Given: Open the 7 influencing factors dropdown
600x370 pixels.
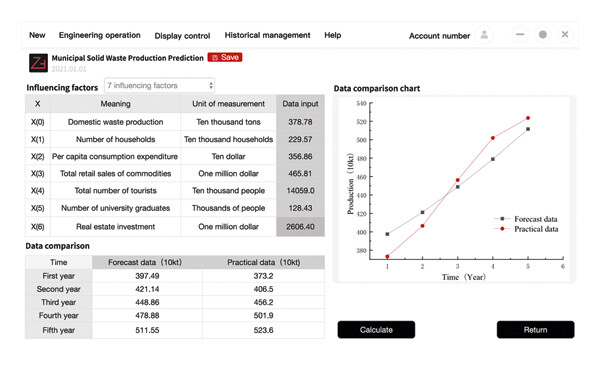Looking at the screenshot, I should coord(159,85).
